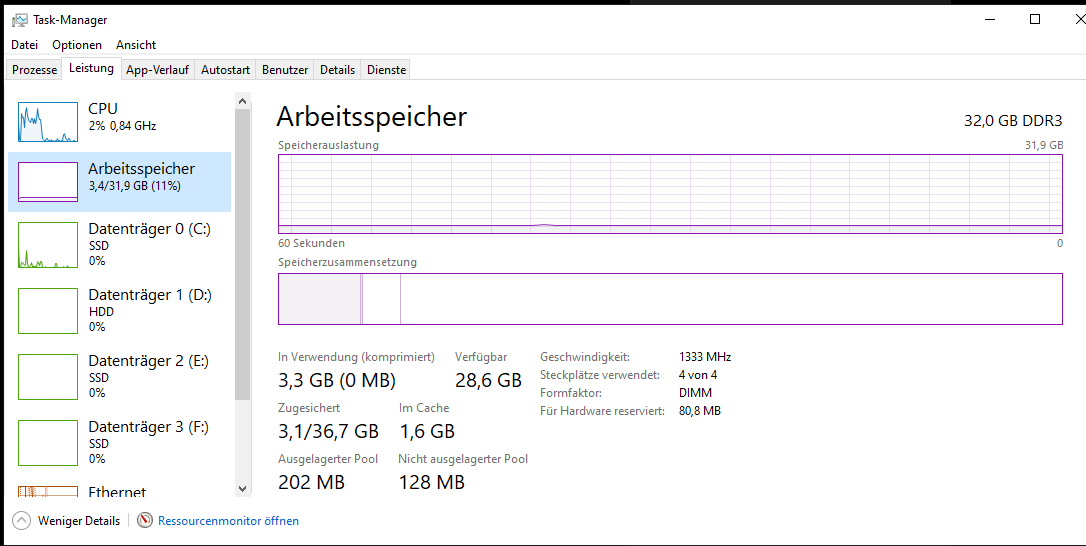Click Datenträger 3 (F:) graph icon
This screenshot has height=546, width=1086.
click(48, 443)
